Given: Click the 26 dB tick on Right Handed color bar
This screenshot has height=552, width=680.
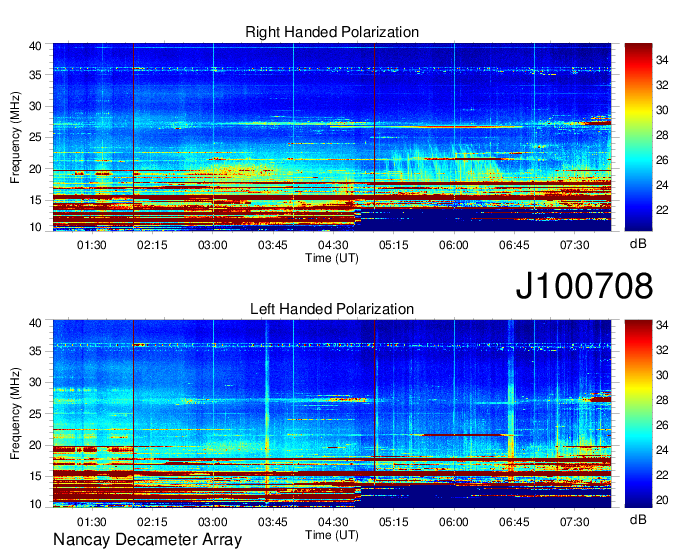Looking at the screenshot, I should 662,160.
